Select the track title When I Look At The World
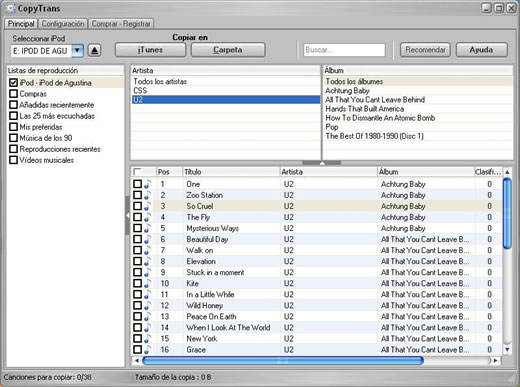Image resolution: width=520 pixels, height=387 pixels. (228, 327)
